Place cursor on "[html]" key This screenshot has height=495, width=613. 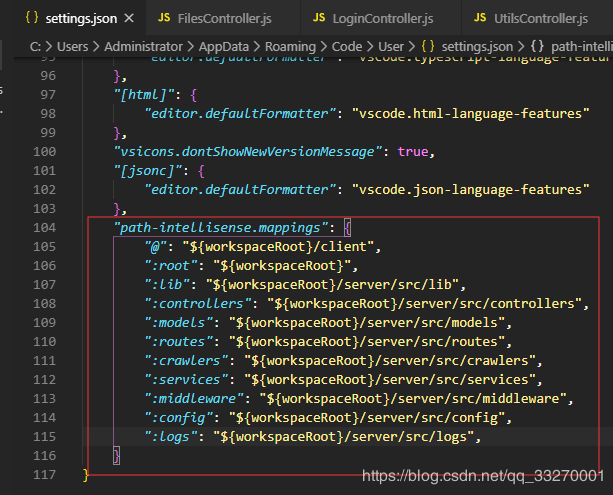tap(144, 95)
